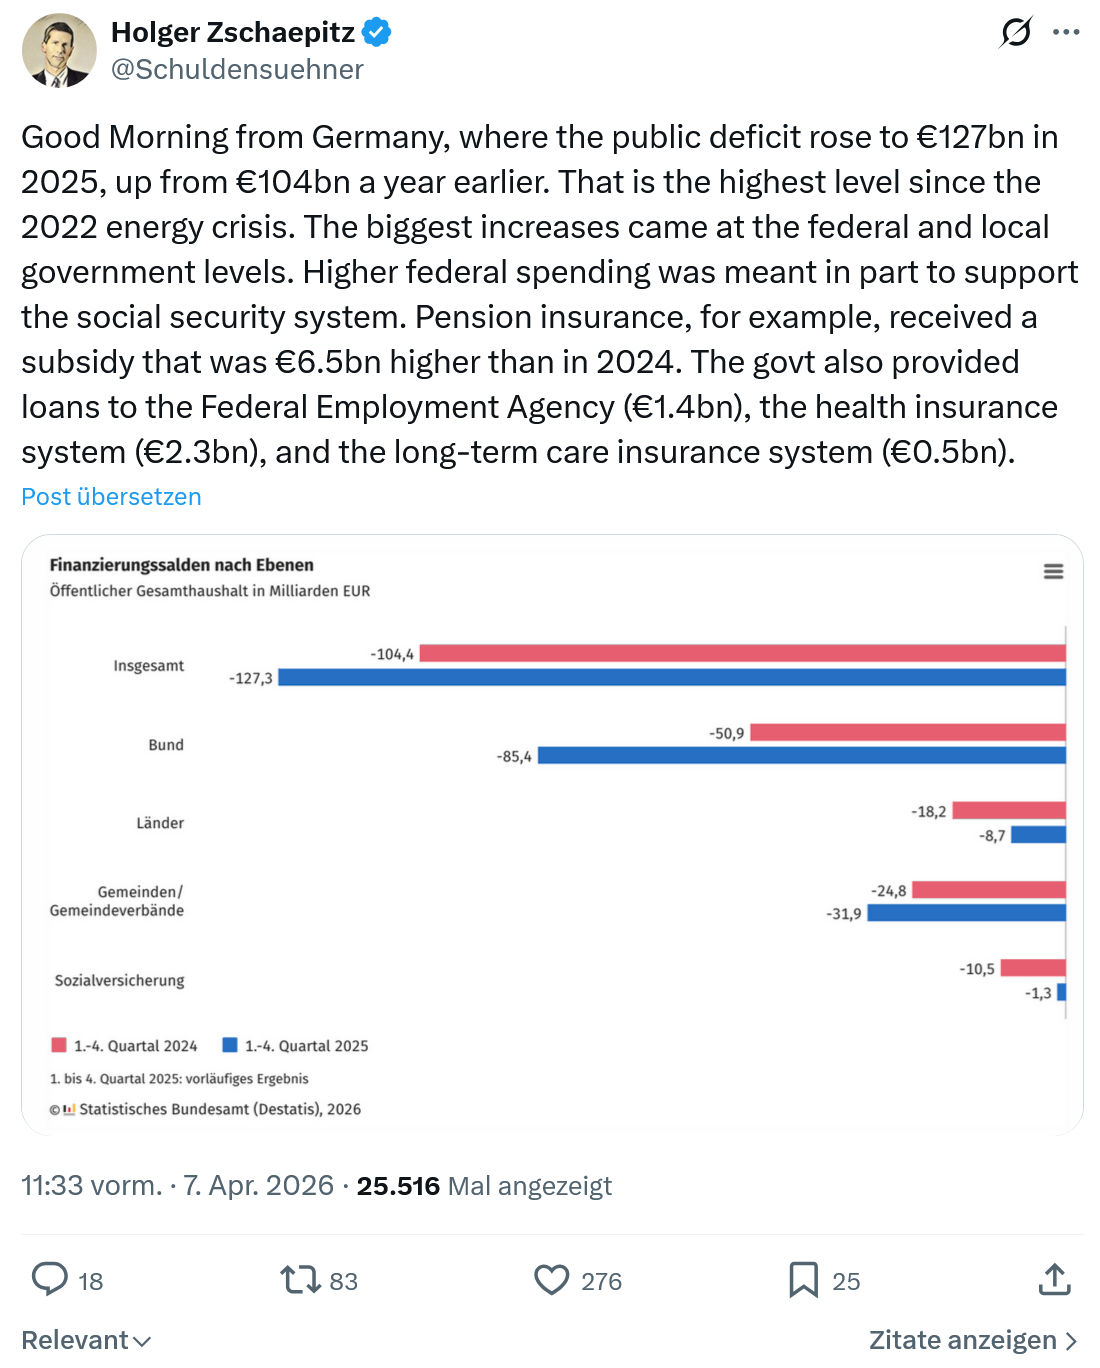This screenshot has width=1100, height=1368.
Task: Click the post timestamp 11:33 vorm.
Action: 91,1185
